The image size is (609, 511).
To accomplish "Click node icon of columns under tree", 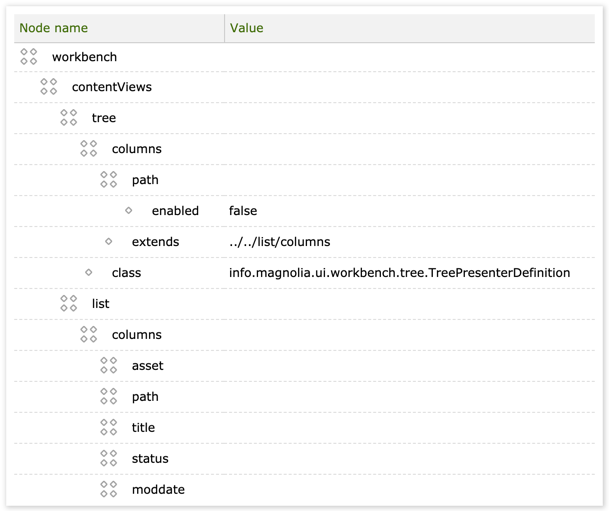I will point(89,148).
